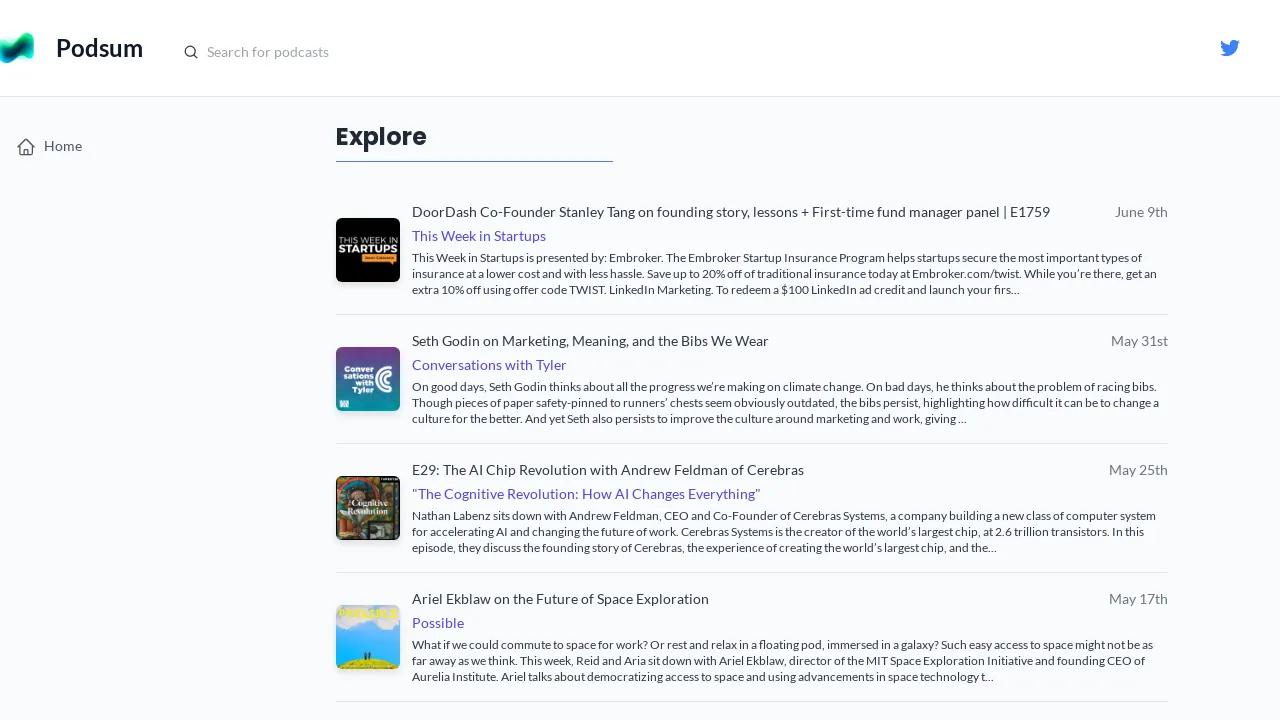Screen dimensions: 1280x720
Task: Open the DoorDash Co-Founder Stanley Tang episode
Action: 731,212
